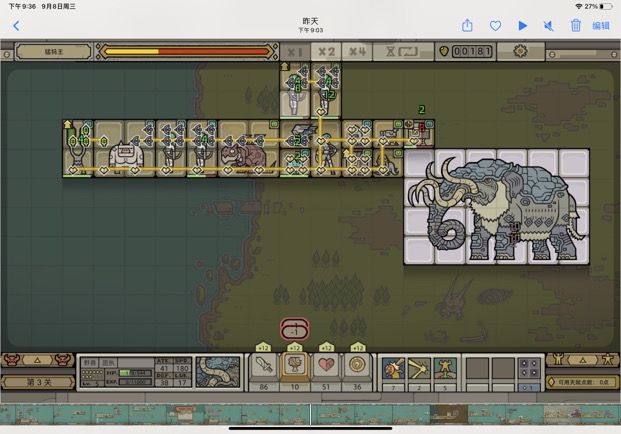Play the video from the top toolbar

(523, 26)
